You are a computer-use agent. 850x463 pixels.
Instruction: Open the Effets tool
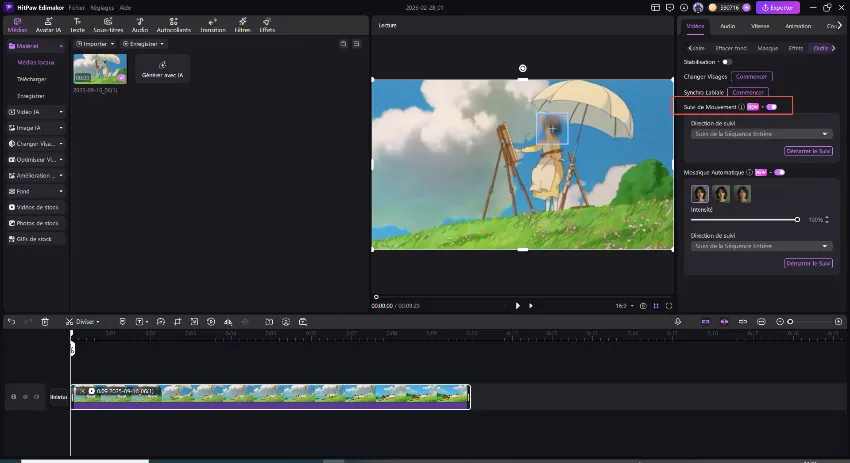tap(267, 25)
